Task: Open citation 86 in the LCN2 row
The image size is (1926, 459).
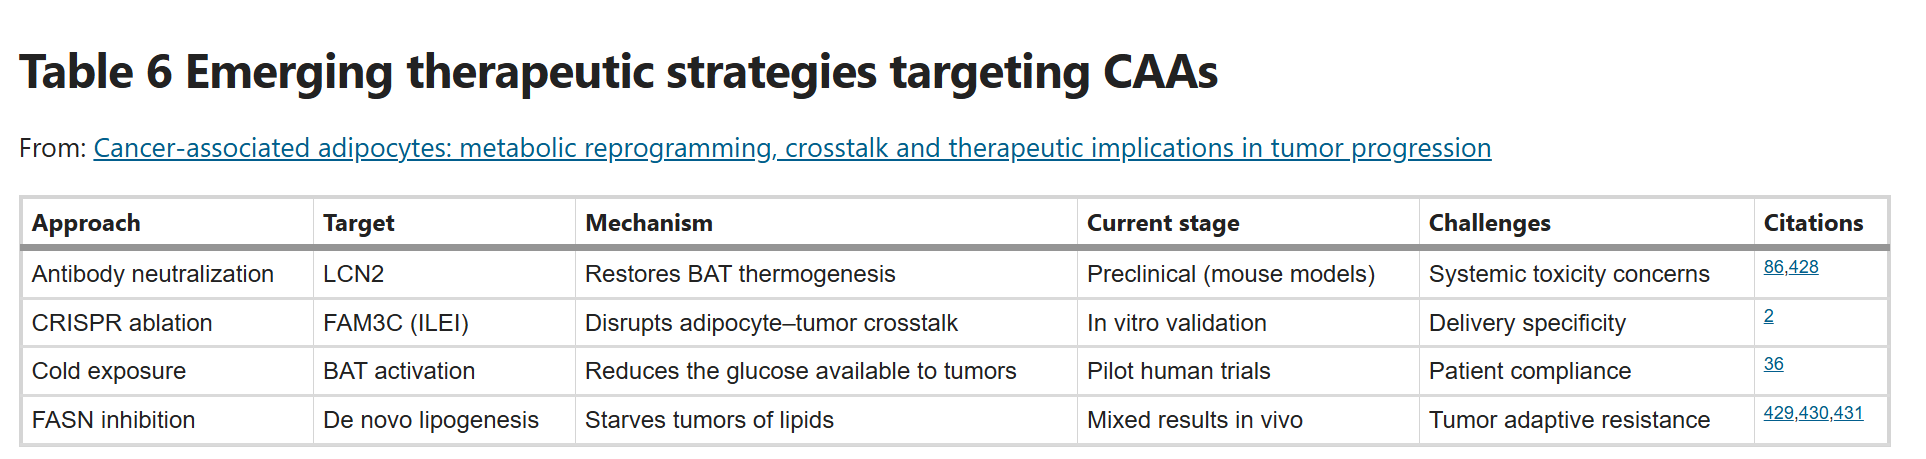Action: pos(1773,267)
